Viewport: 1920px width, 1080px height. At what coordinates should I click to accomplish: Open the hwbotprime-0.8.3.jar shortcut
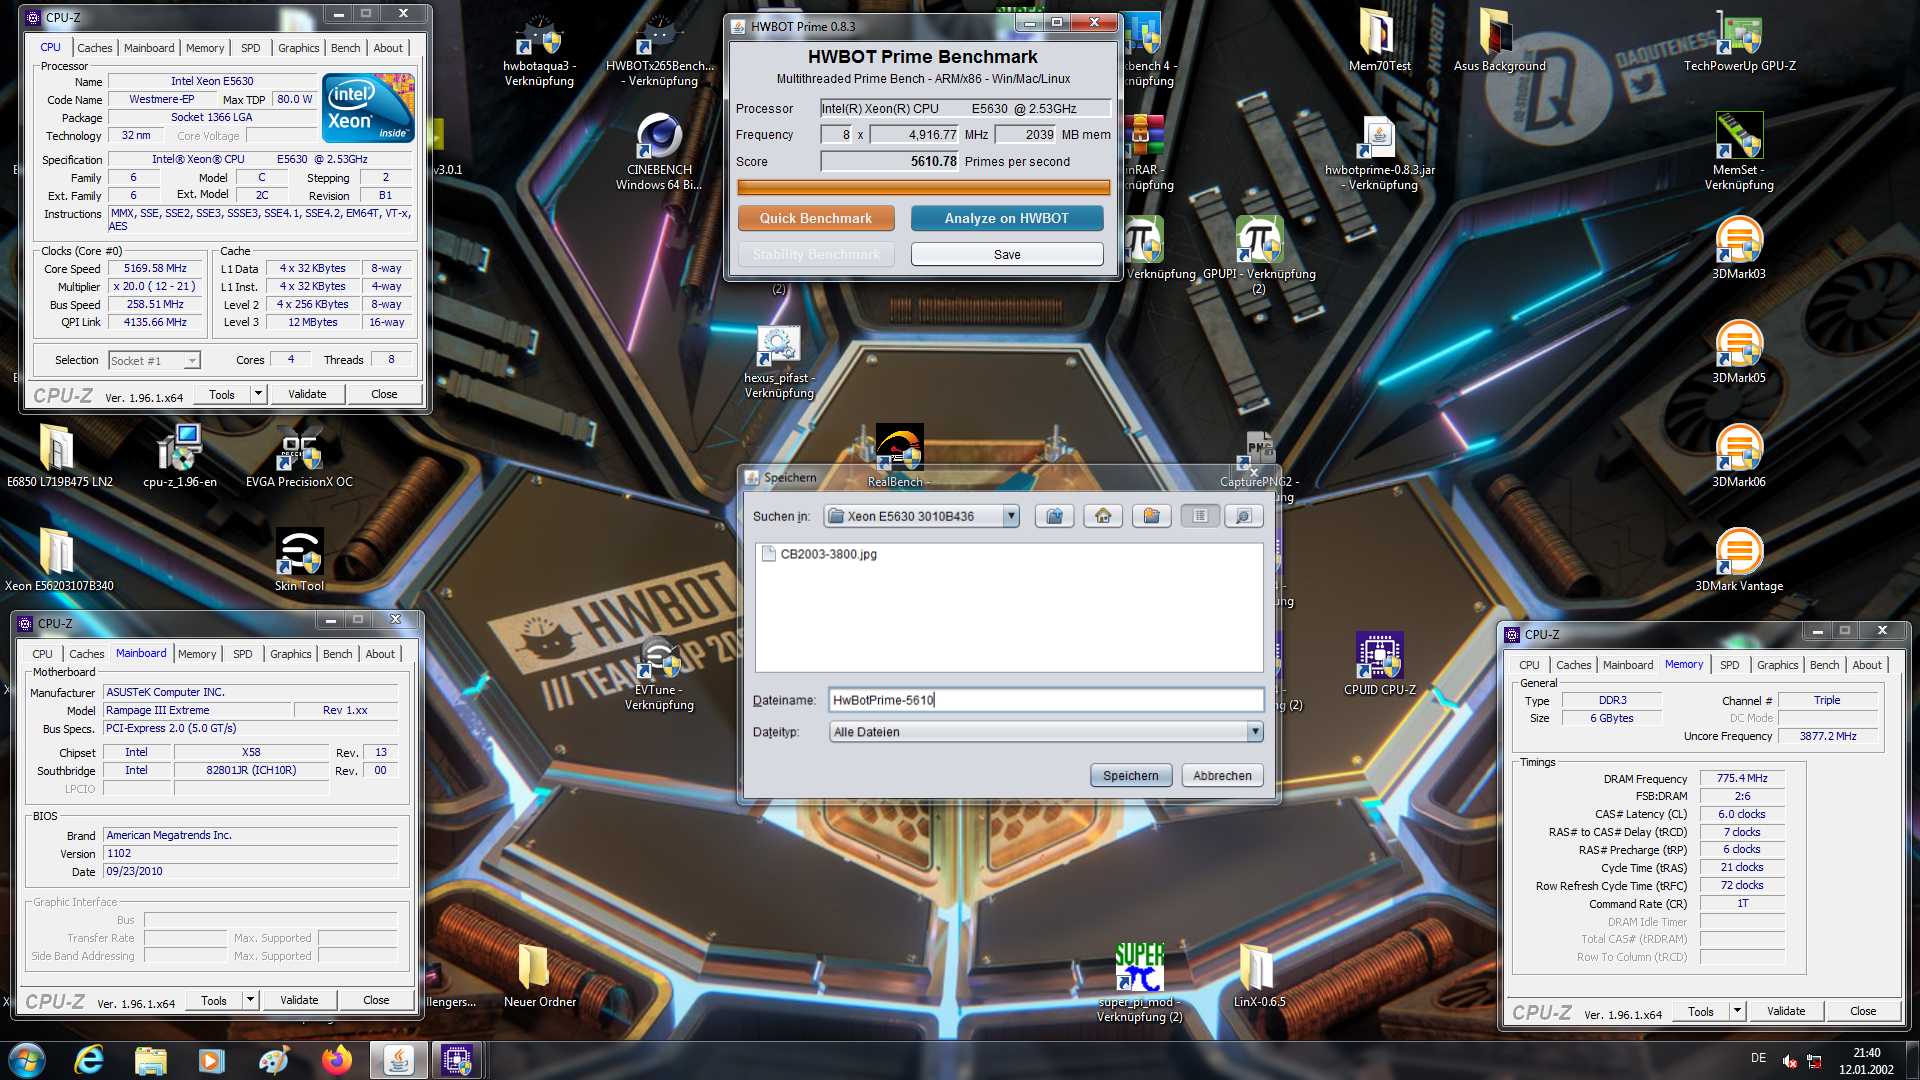click(1379, 152)
